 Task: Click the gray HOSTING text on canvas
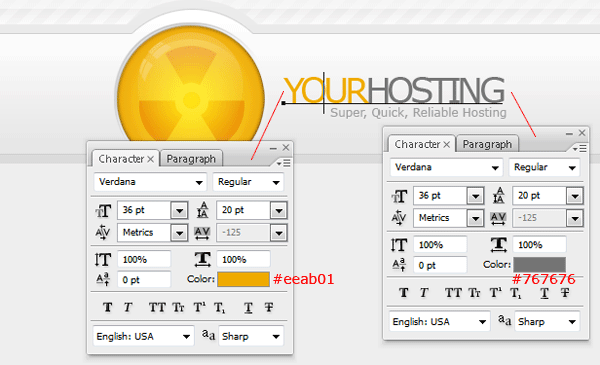click(436, 90)
